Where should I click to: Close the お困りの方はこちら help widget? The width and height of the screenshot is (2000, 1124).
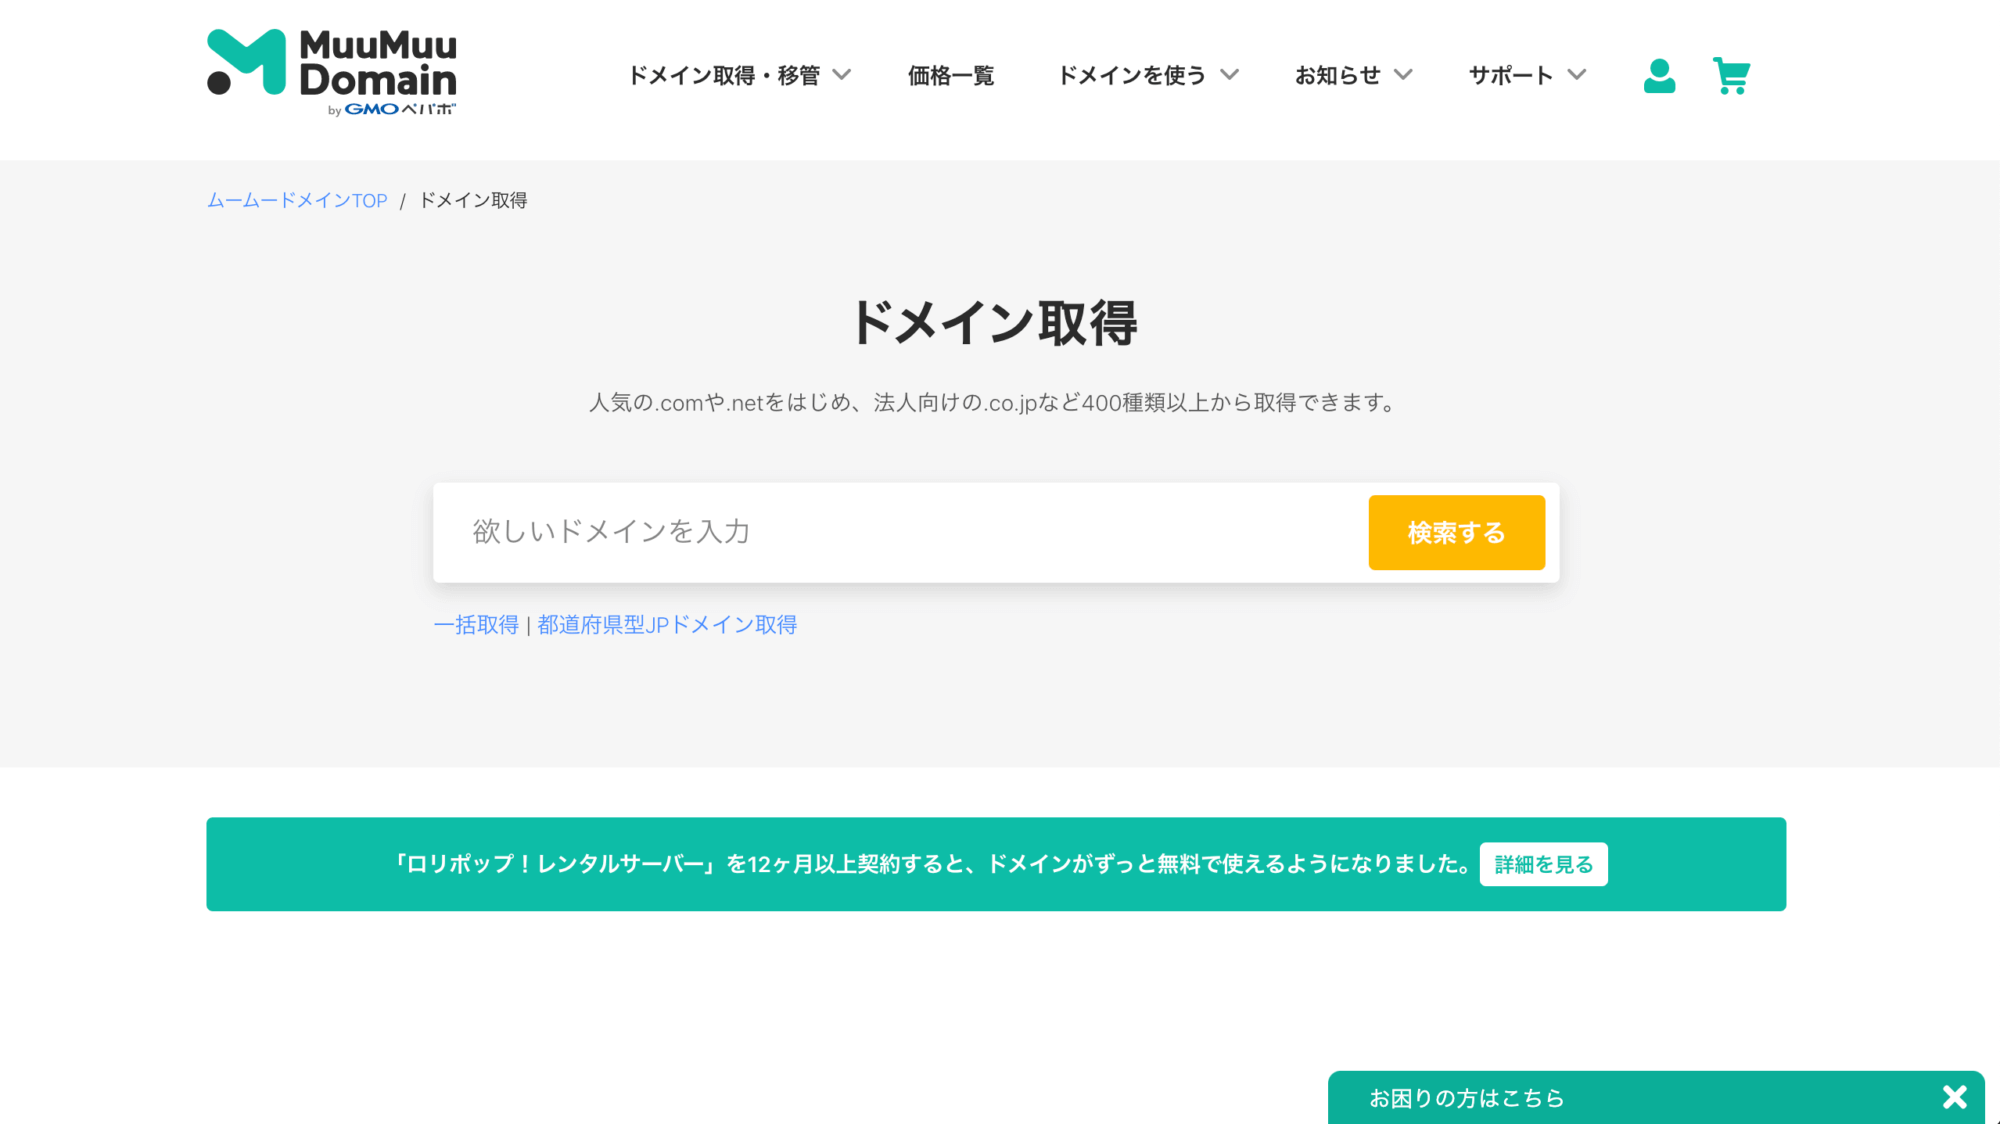[x=1954, y=1097]
